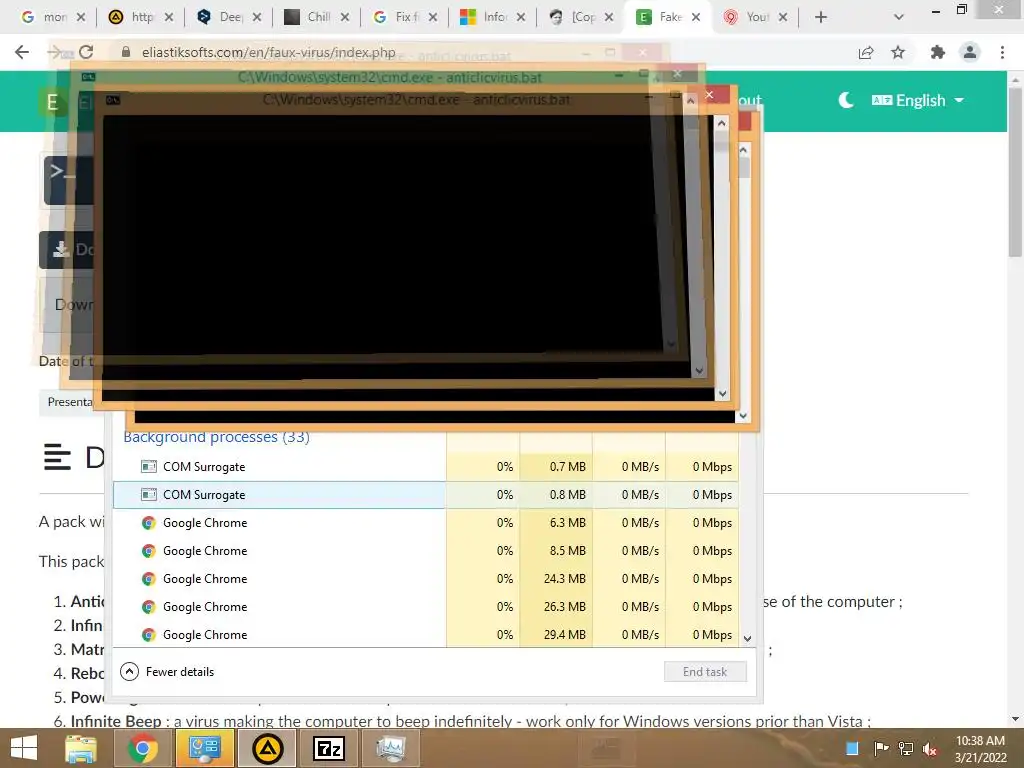Viewport: 1024px width, 768px height.
Task: Click the muted volume tray icon
Action: (x=930, y=748)
